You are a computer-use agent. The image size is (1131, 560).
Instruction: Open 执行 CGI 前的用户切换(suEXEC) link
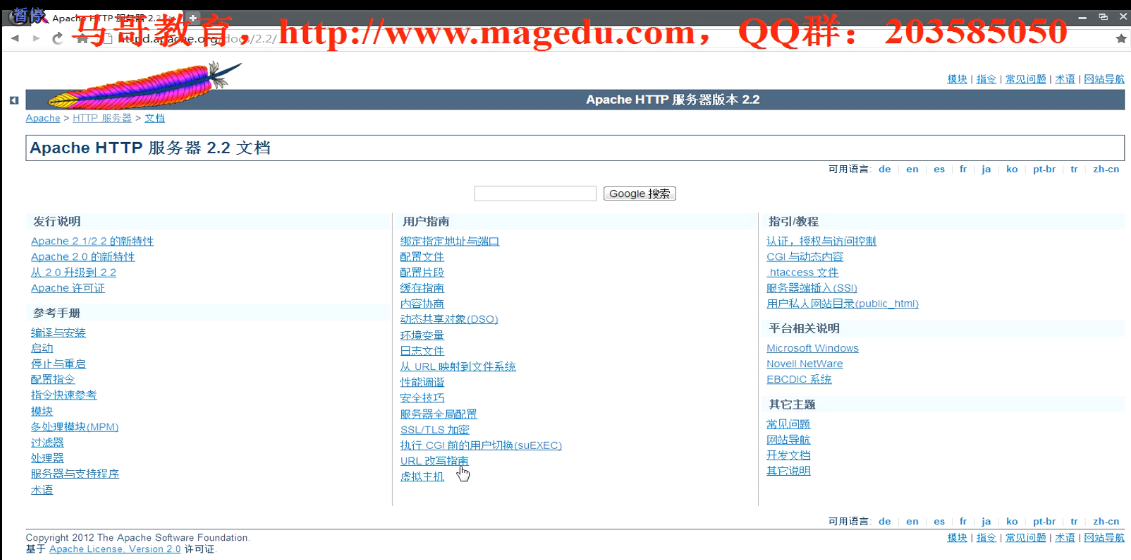coord(481,445)
